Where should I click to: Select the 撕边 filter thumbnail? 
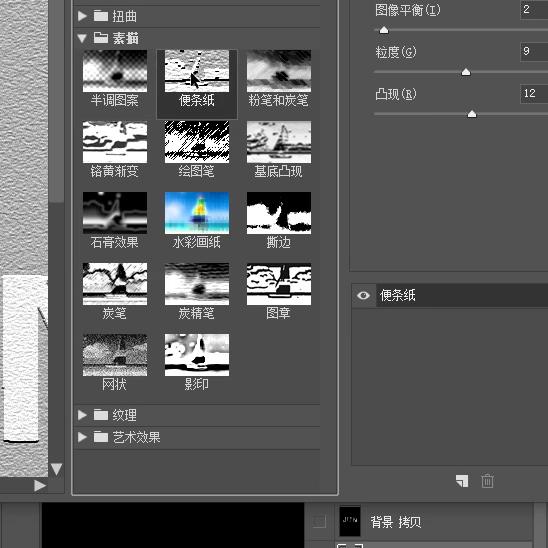click(x=279, y=213)
